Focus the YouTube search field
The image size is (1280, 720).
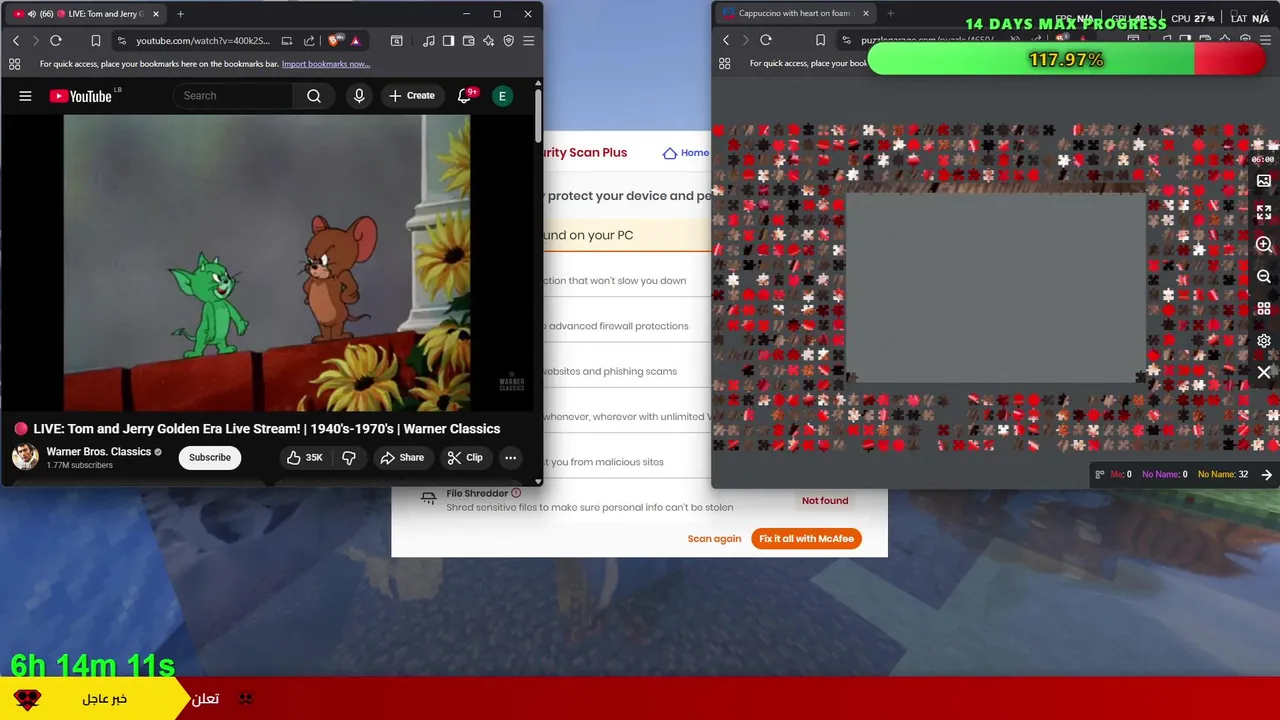pos(235,96)
